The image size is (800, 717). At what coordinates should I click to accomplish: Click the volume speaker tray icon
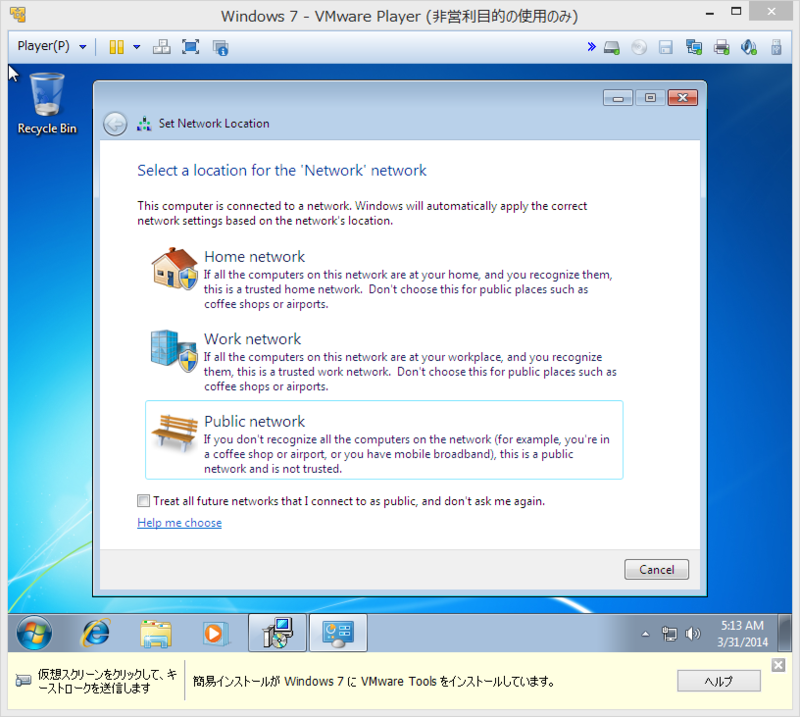click(692, 634)
